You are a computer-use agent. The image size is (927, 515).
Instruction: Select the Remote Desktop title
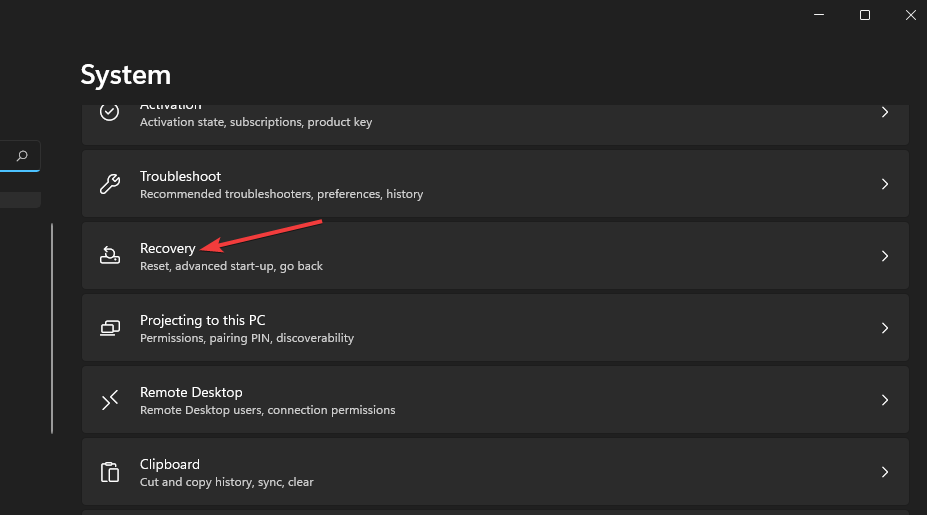[191, 392]
